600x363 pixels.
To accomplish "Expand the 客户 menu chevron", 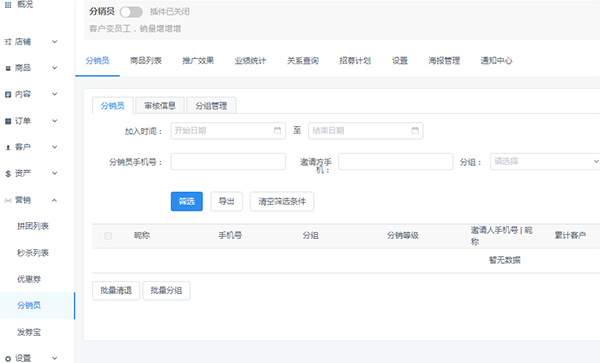I will click(x=55, y=147).
